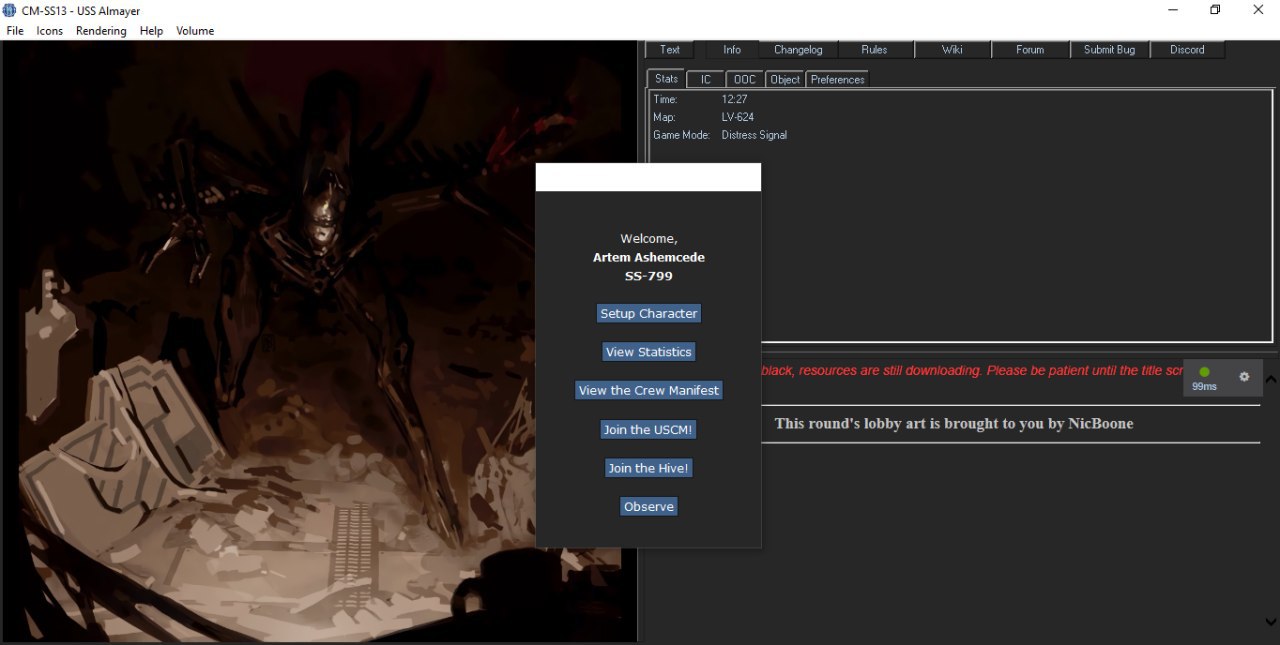Click the chat scroll down arrow
Screen dimensions: 1280x645
[1271, 621]
